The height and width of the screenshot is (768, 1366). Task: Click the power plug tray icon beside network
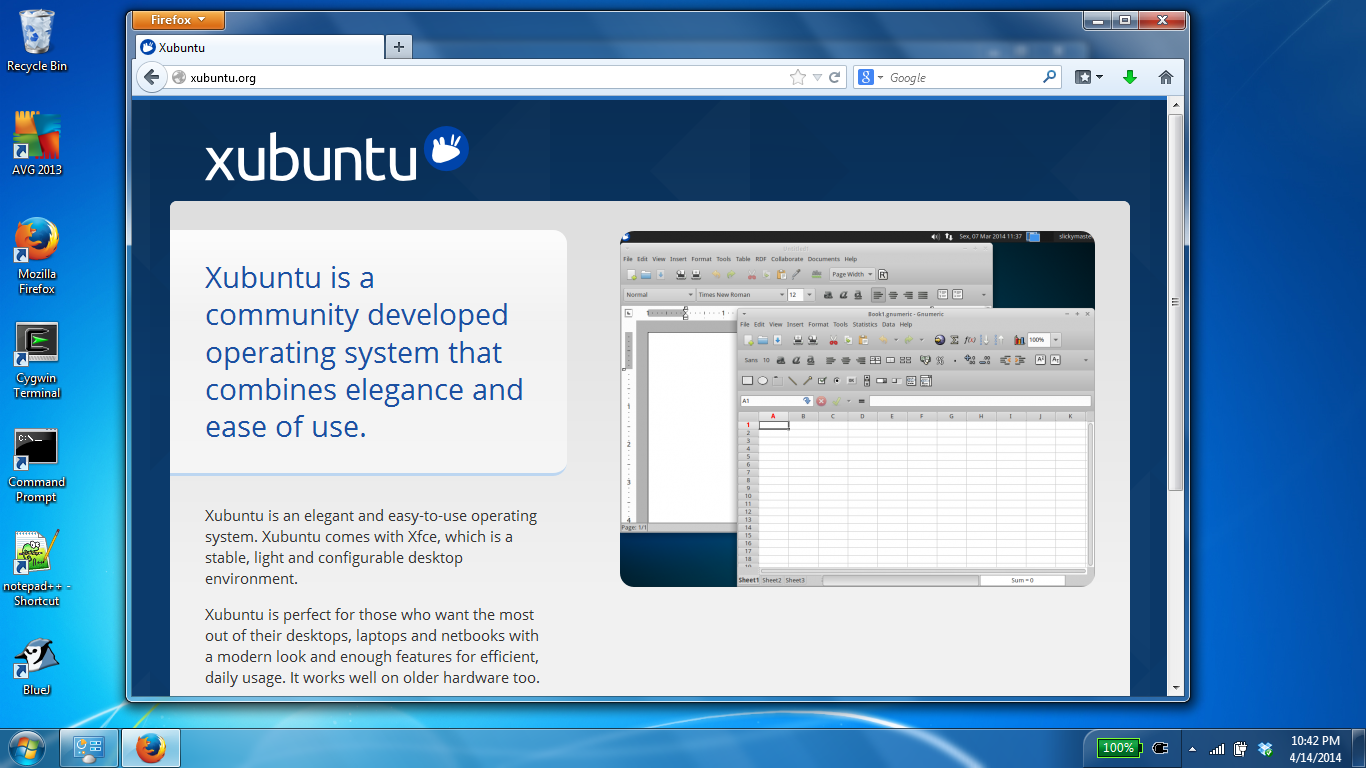pos(1240,748)
